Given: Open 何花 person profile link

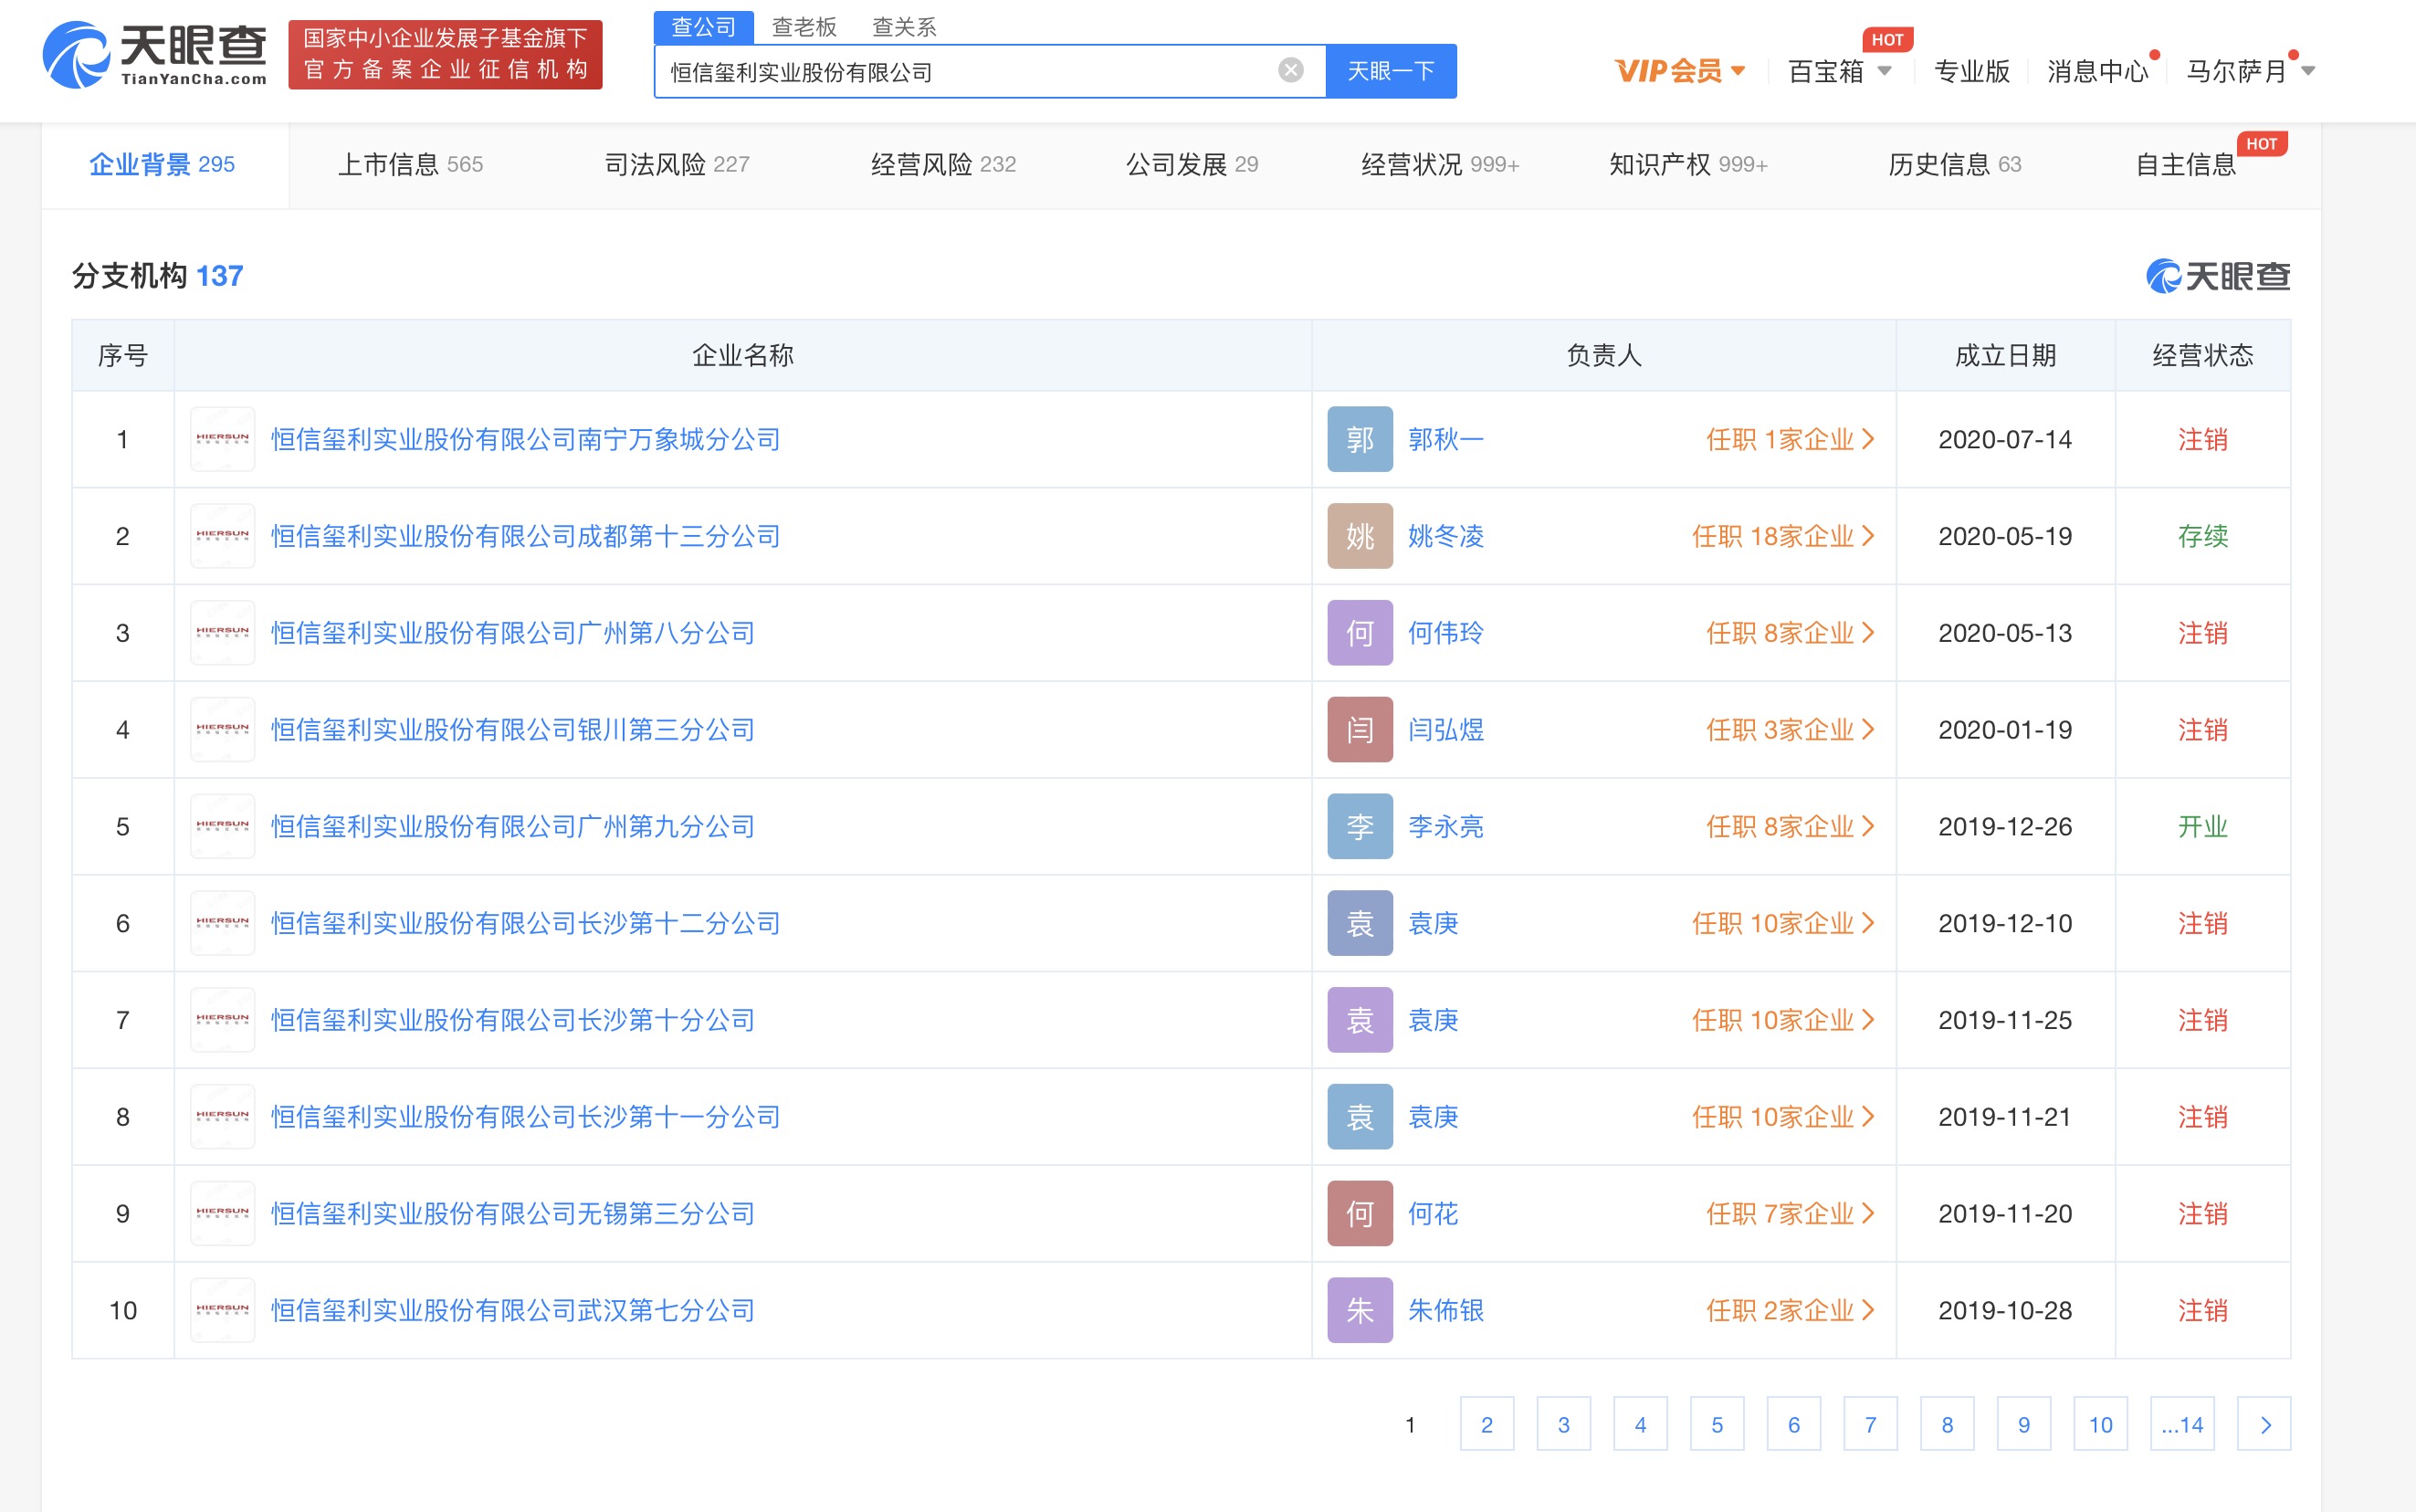Looking at the screenshot, I should pos(1432,1213).
